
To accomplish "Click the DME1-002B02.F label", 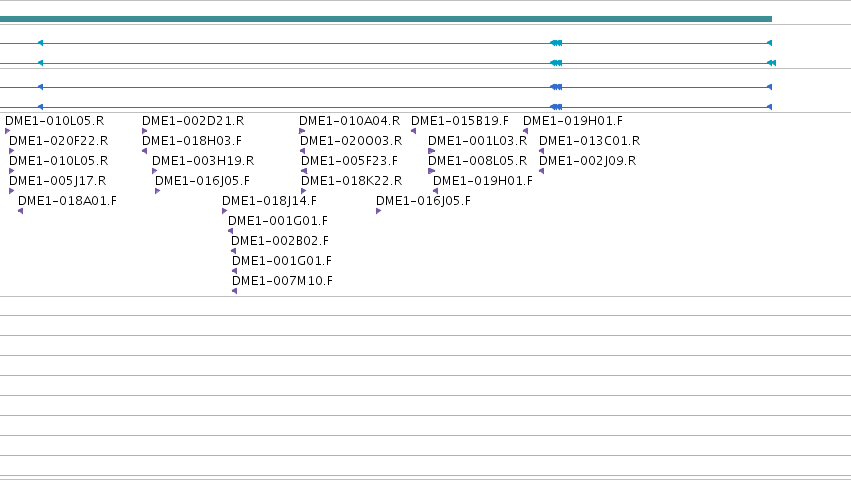I will 280,241.
